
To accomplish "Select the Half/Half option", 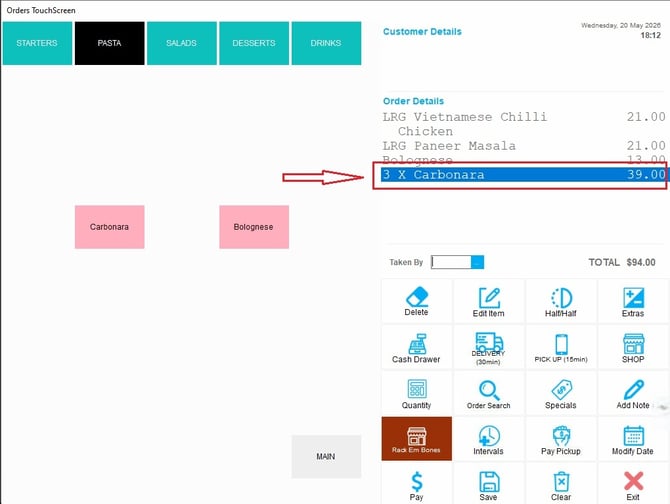I will click(561, 302).
